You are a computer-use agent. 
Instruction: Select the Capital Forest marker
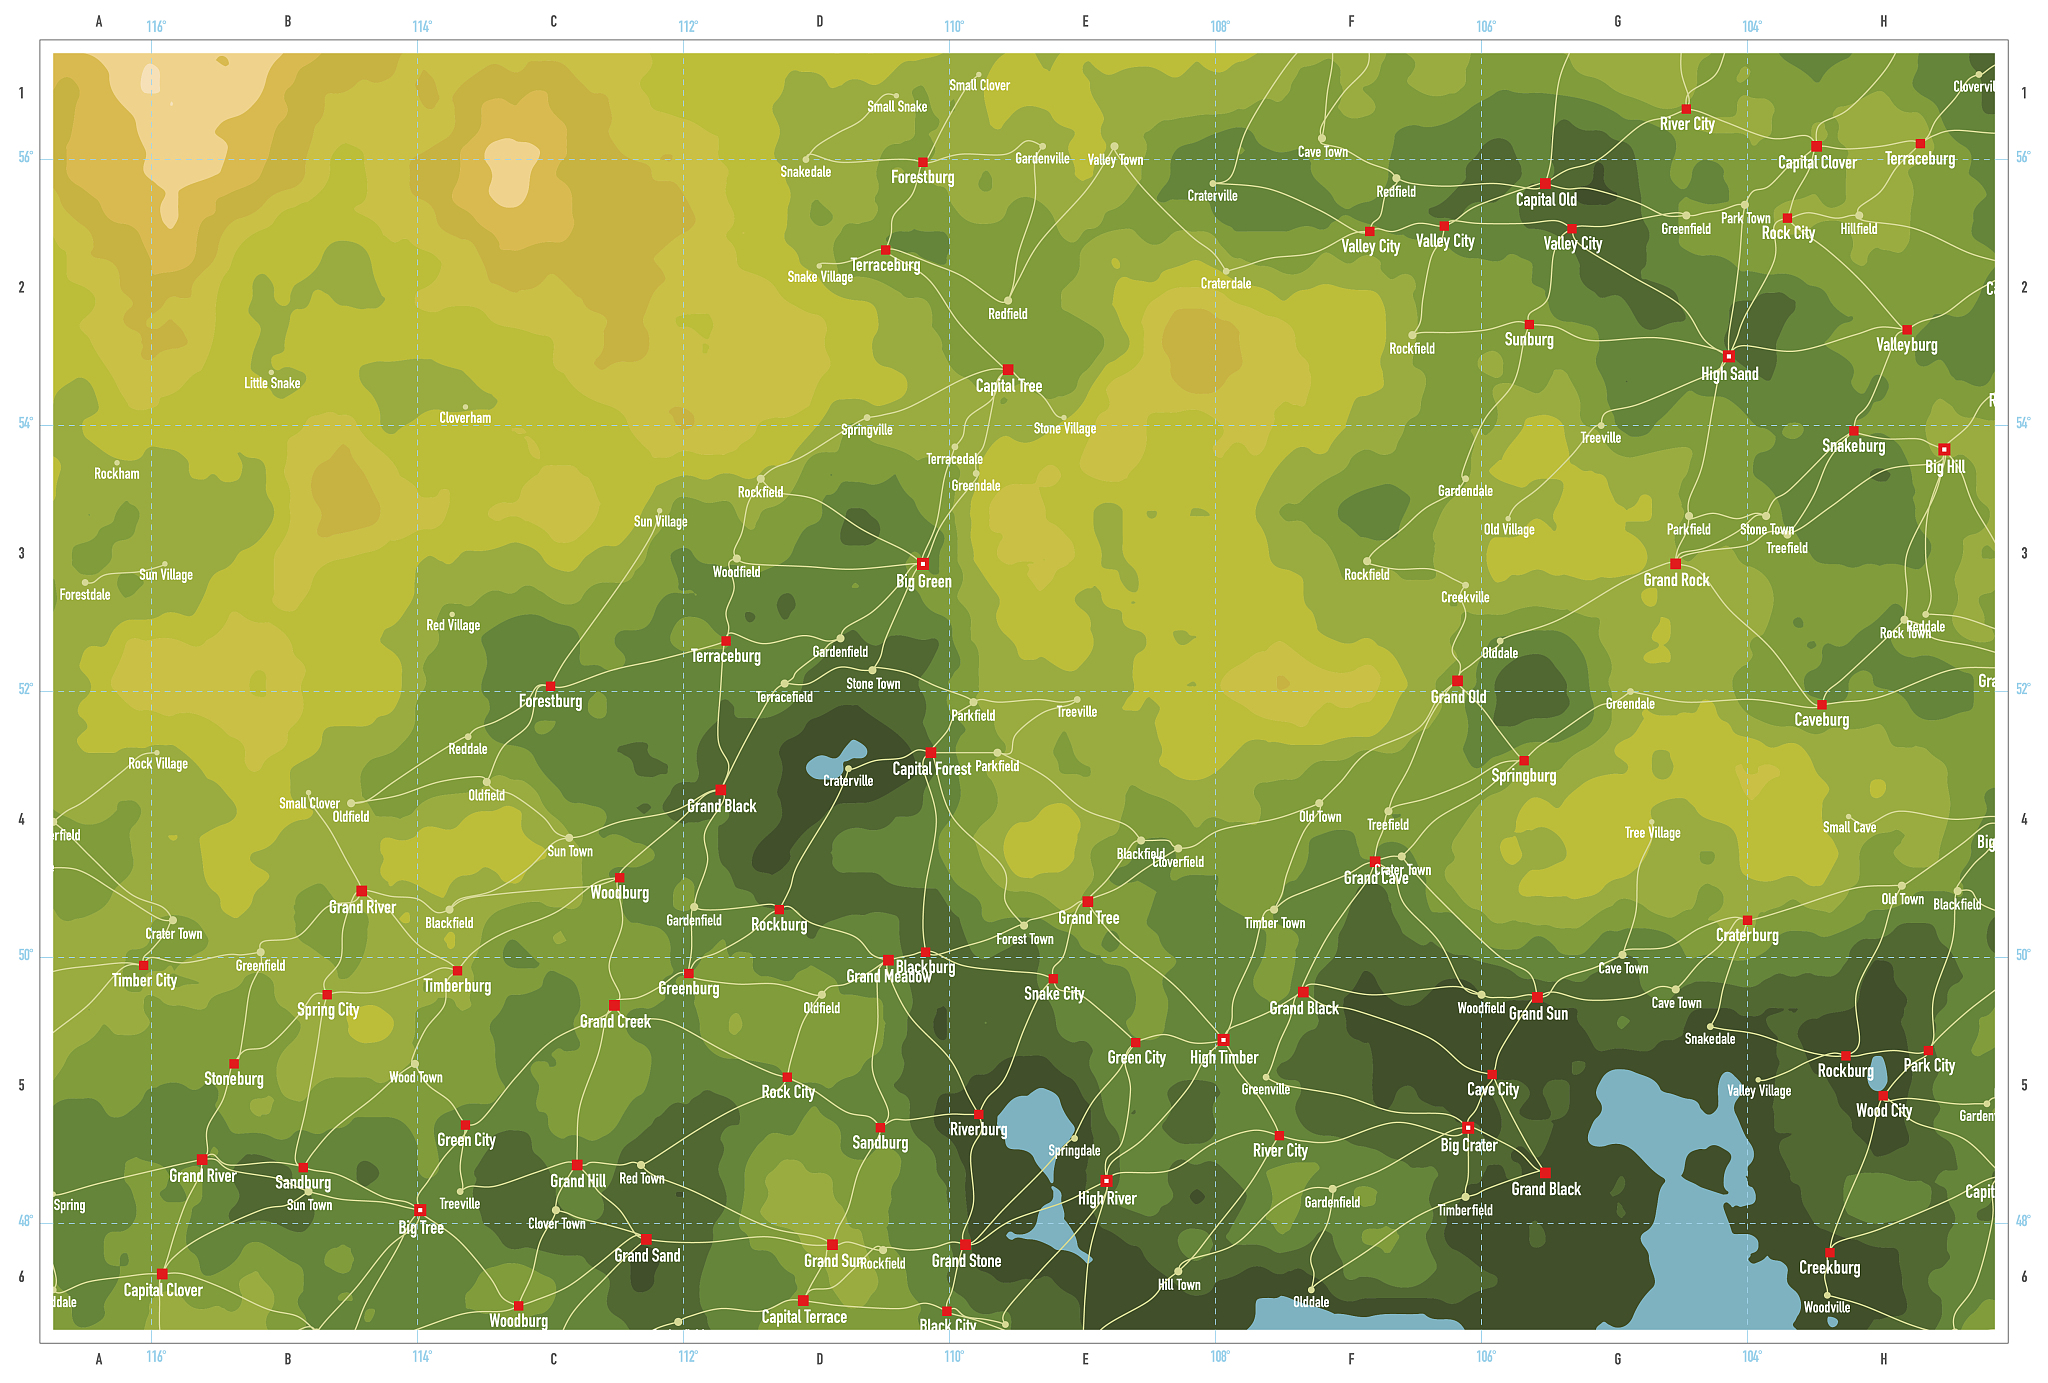pos(930,752)
